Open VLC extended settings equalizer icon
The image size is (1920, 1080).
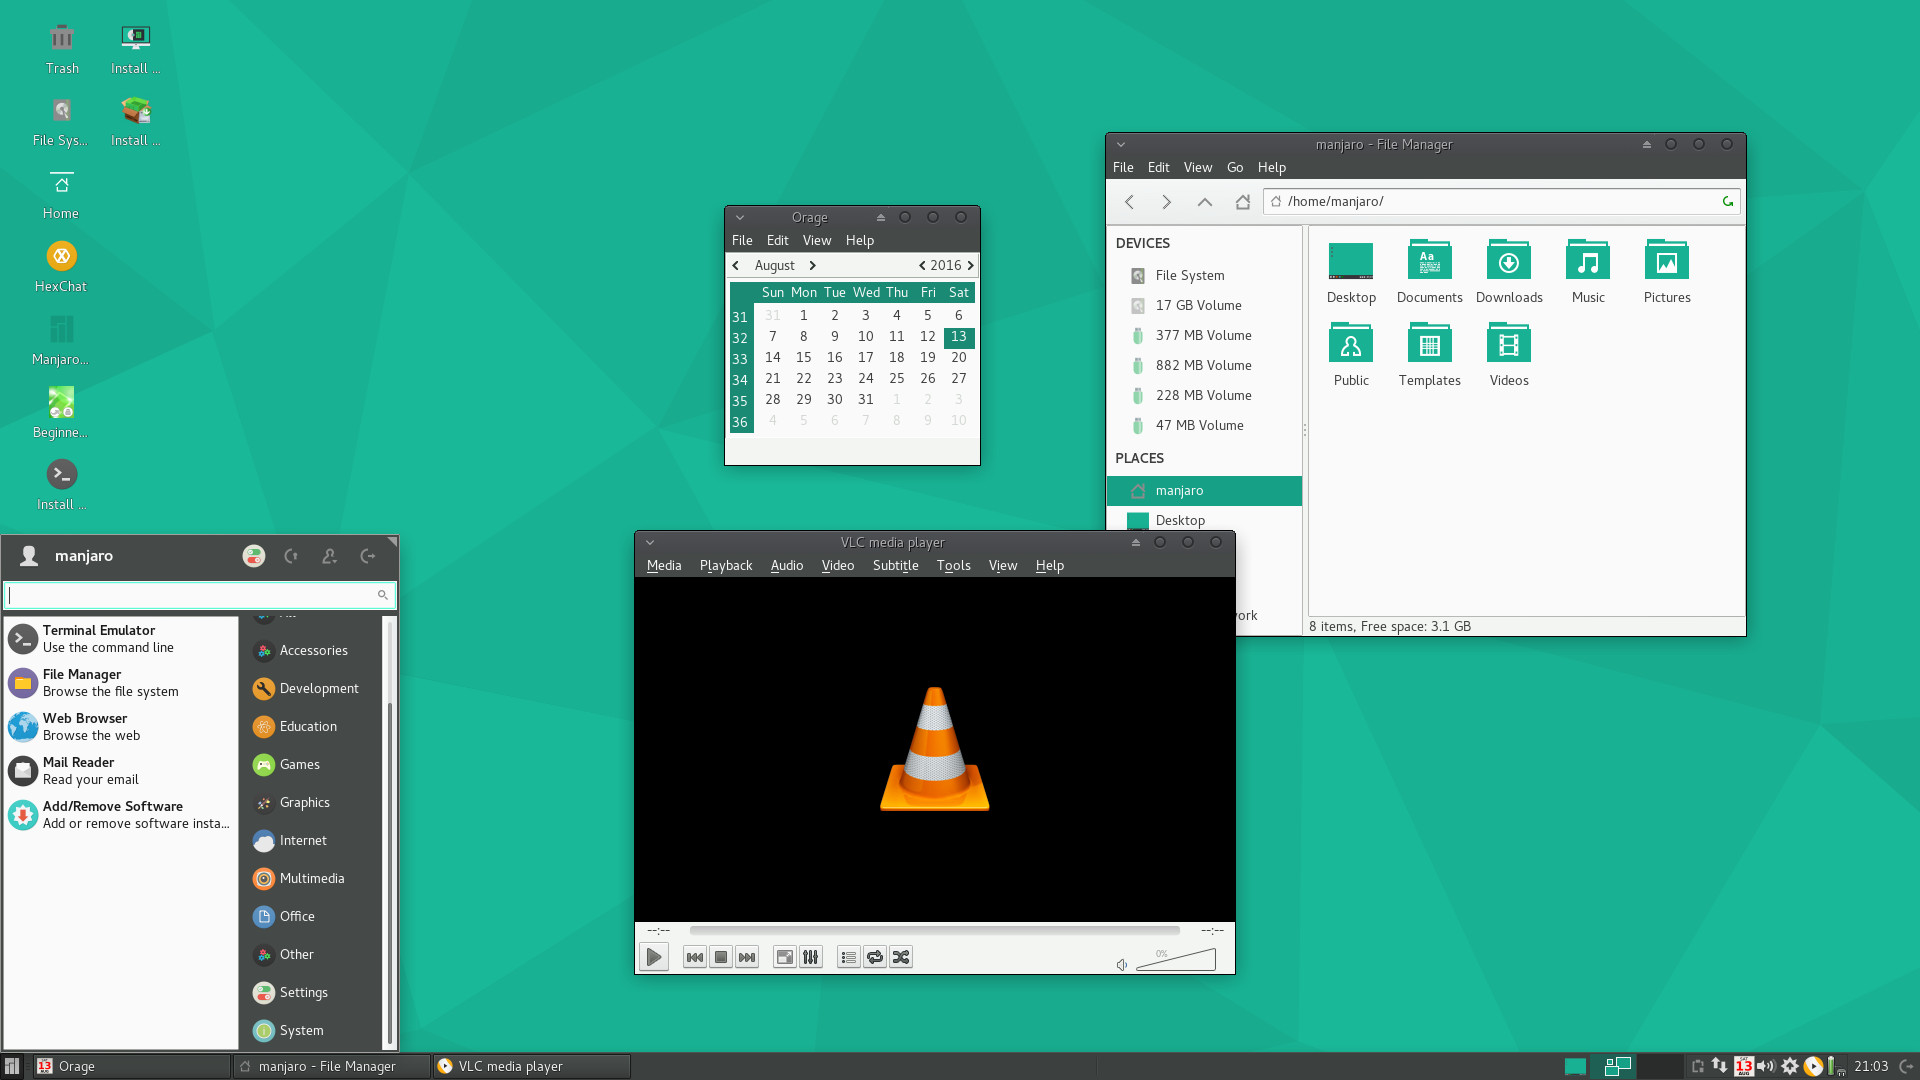[x=811, y=957]
